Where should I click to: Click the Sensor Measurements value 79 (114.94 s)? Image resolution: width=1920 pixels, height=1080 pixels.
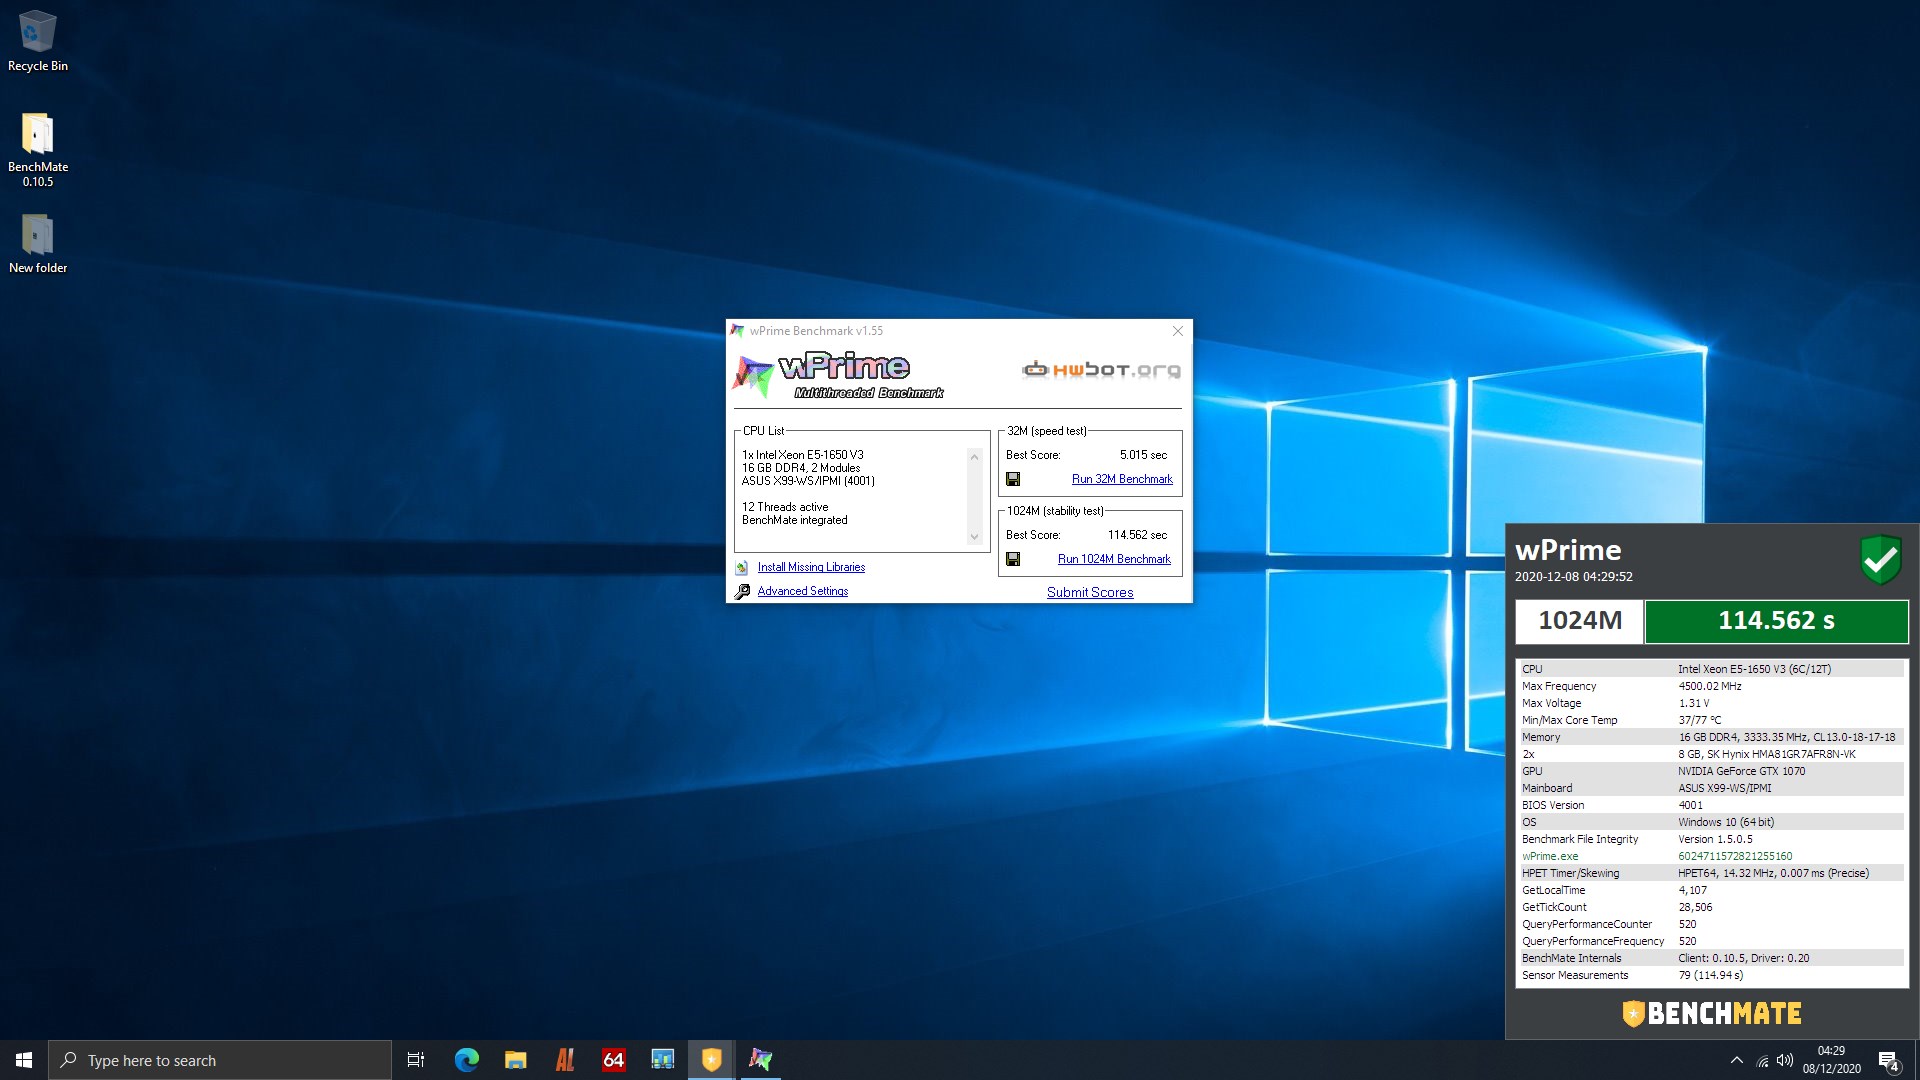click(1710, 975)
